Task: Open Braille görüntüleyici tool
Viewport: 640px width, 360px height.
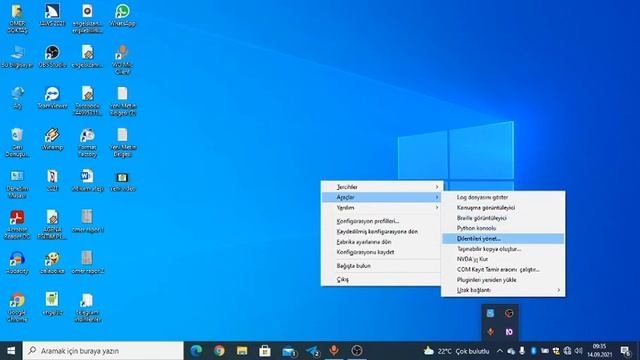Action: 503,218
